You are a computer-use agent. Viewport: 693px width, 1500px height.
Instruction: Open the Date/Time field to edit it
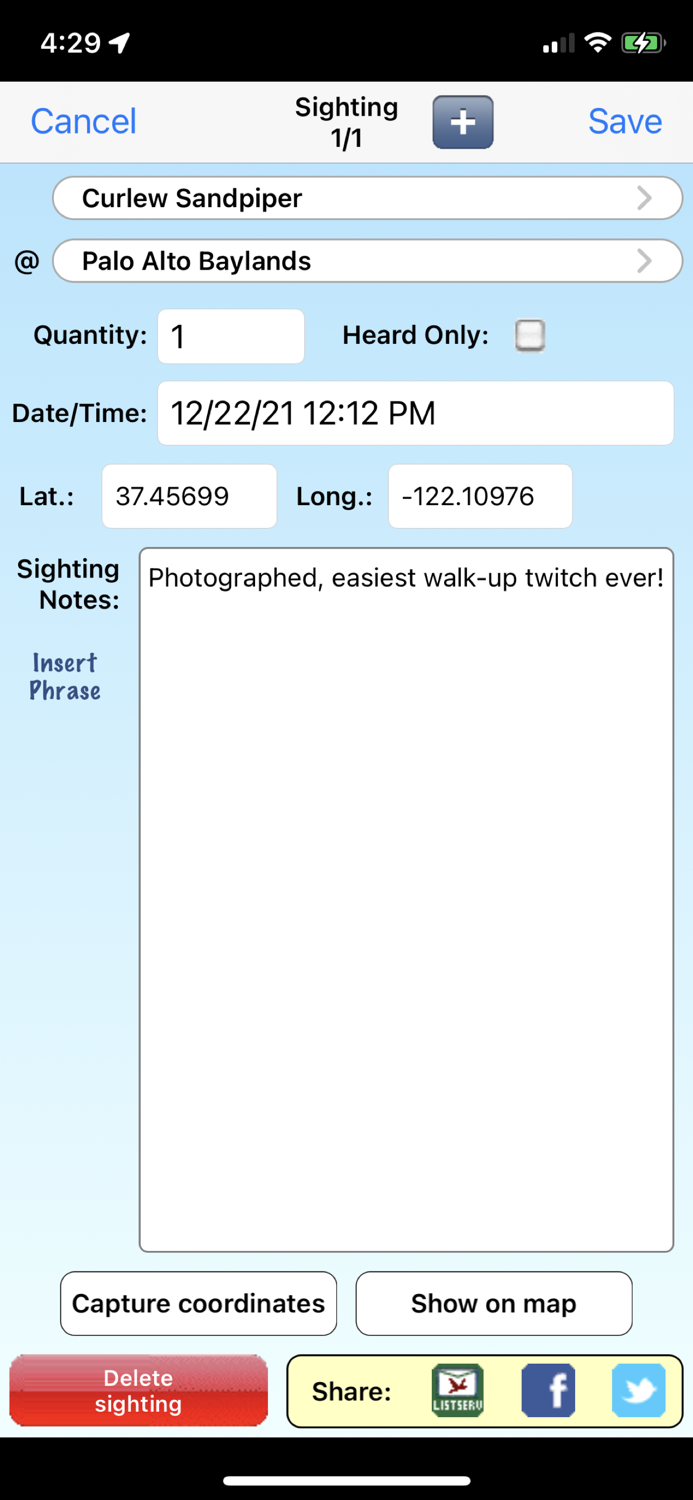point(415,413)
